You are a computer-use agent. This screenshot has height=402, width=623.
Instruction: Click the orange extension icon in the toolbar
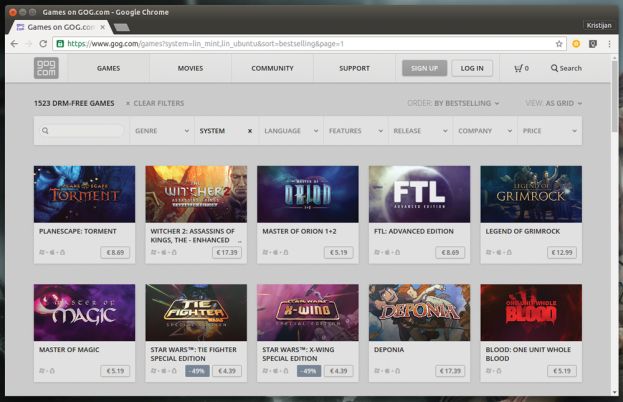(576, 44)
